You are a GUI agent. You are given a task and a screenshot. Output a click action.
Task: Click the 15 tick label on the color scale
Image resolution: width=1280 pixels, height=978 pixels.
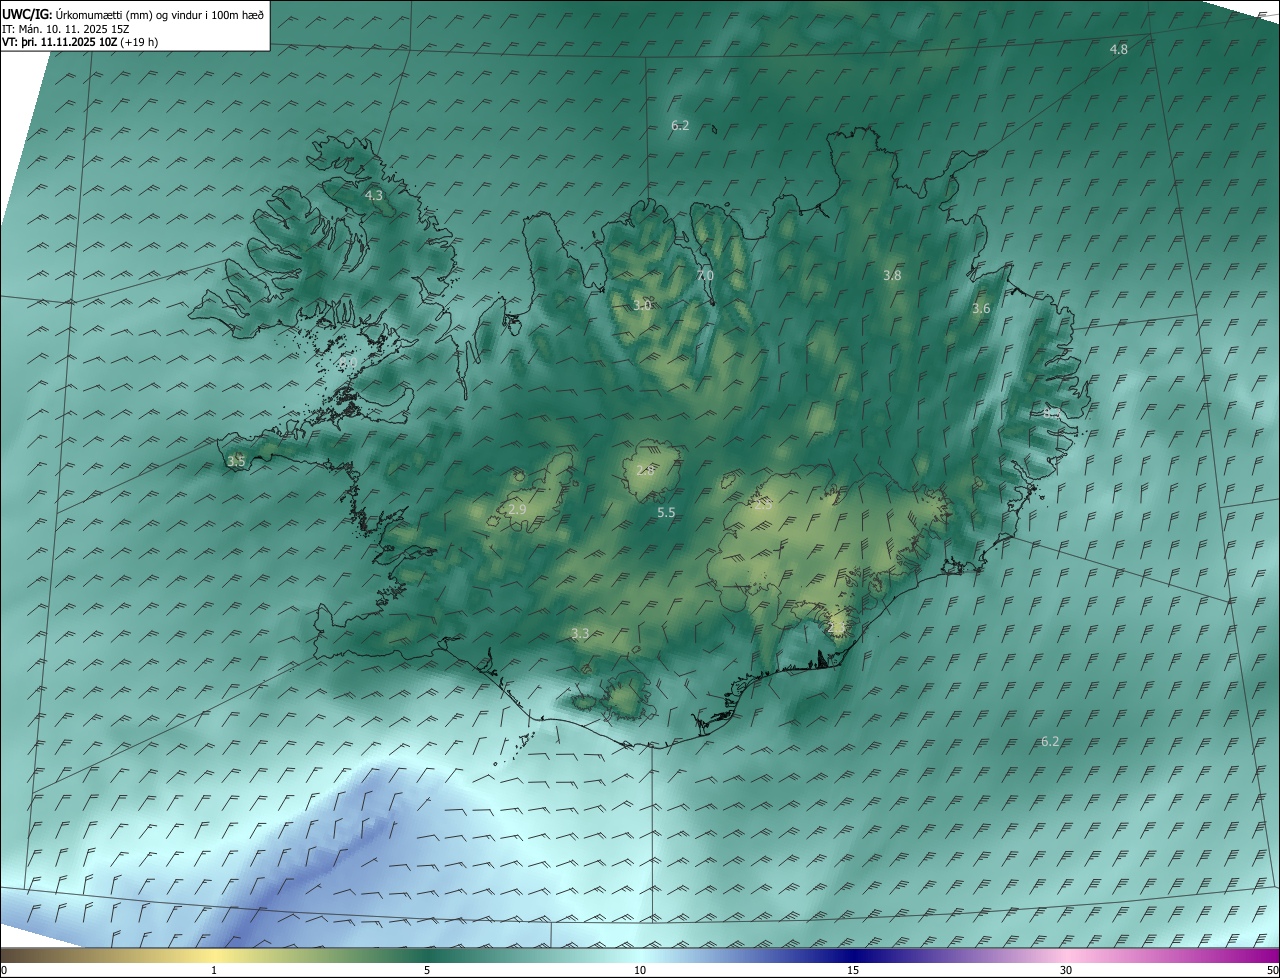click(853, 970)
